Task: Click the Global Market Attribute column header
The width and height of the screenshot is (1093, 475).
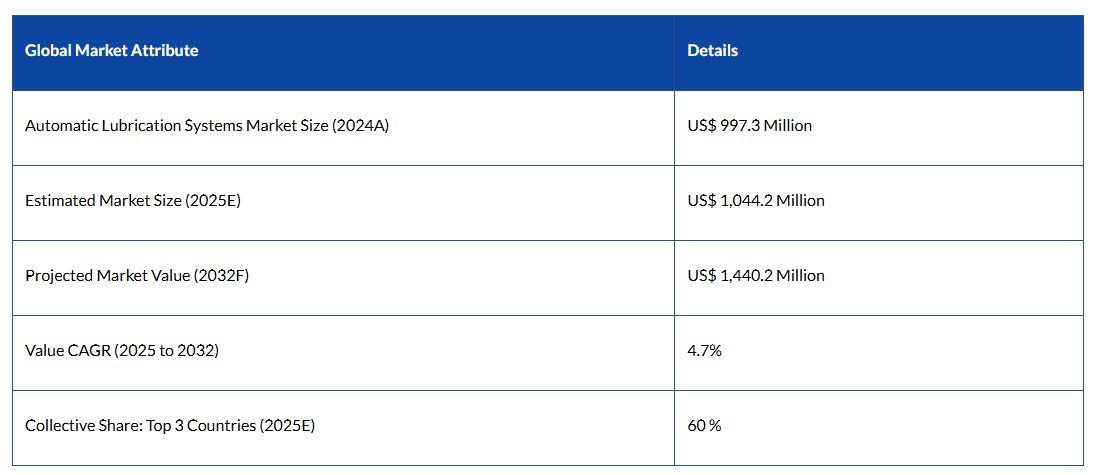Action: coord(111,50)
